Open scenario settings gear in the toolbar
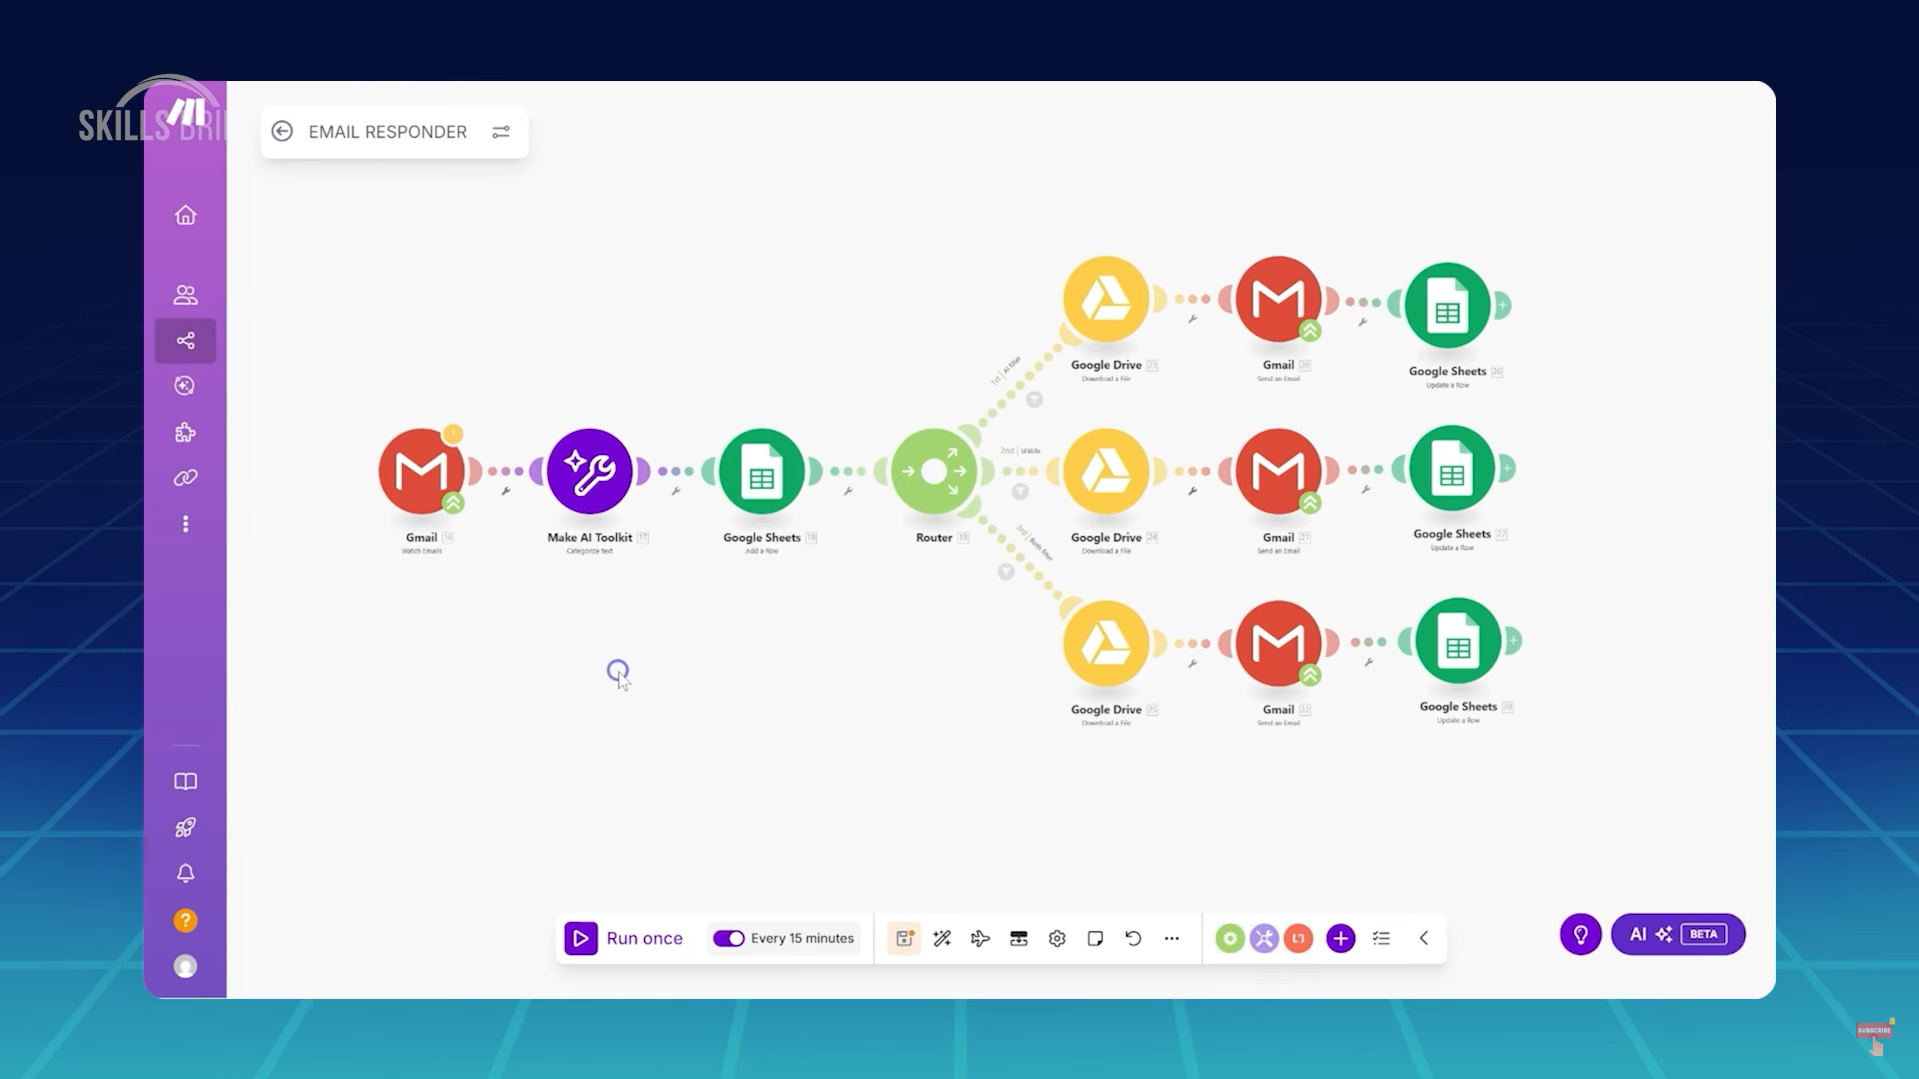The height and width of the screenshot is (1079, 1919). (x=1057, y=938)
